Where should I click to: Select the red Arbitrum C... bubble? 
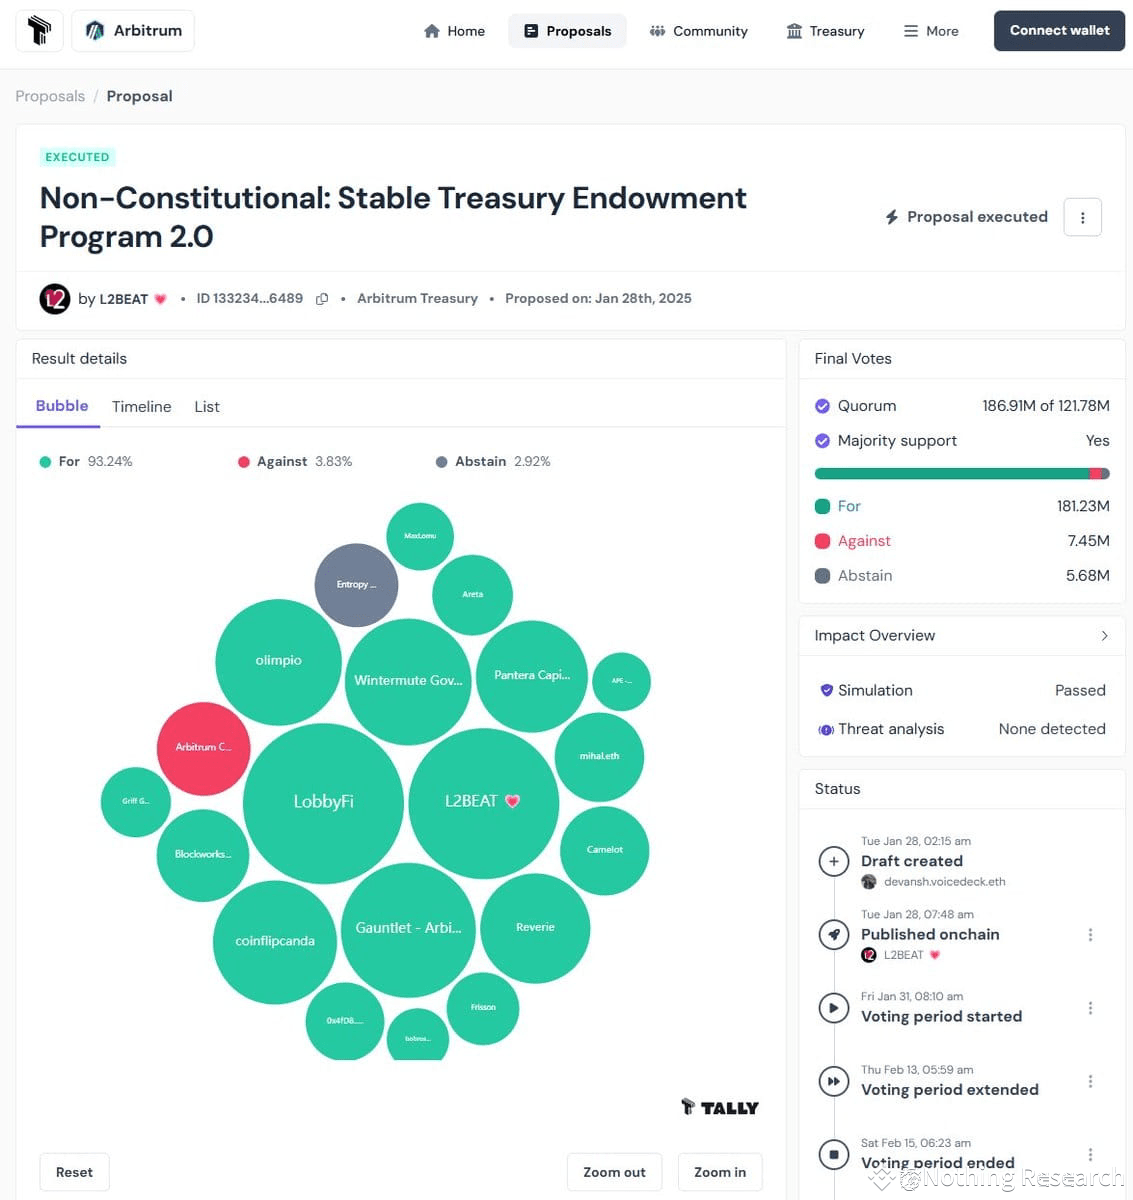[x=203, y=748]
